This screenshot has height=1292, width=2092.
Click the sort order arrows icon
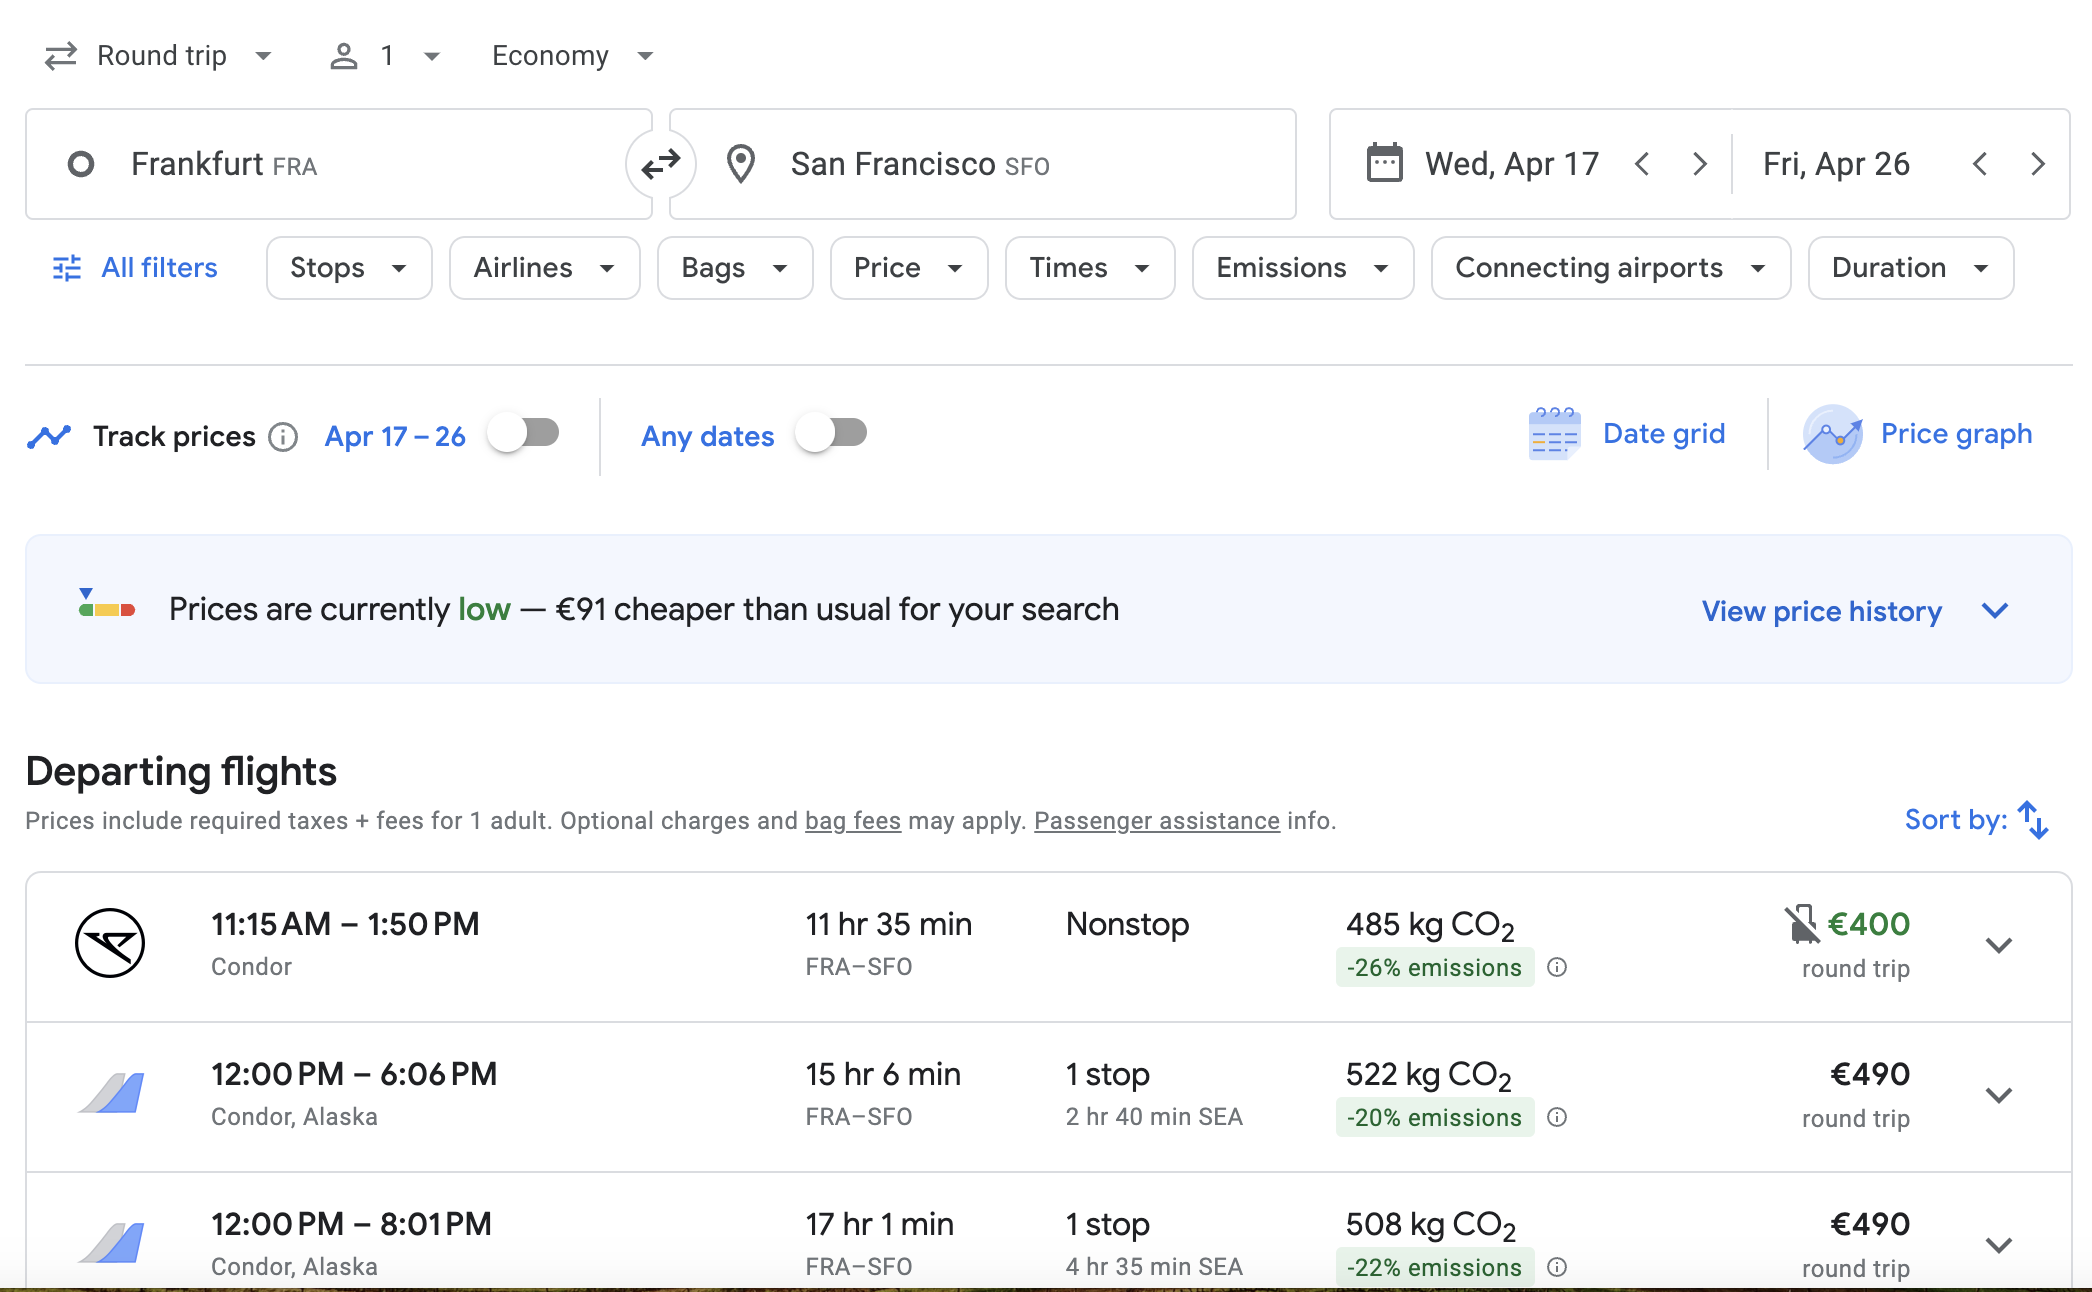pyautogui.click(x=2033, y=820)
